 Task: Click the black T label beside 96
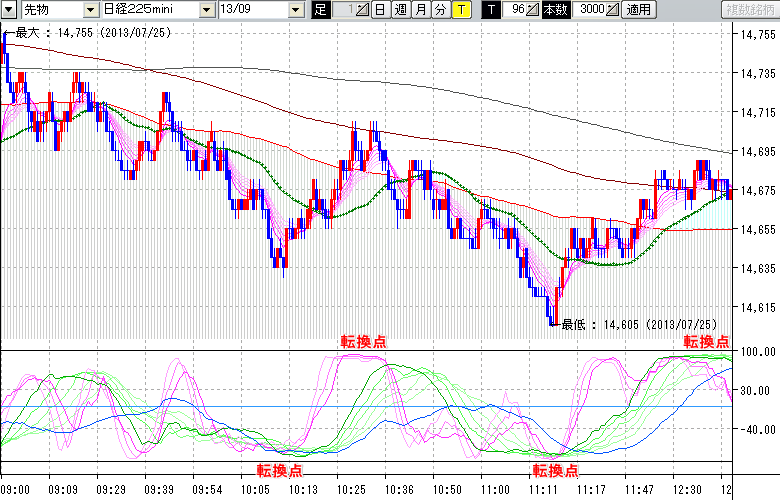pos(491,10)
